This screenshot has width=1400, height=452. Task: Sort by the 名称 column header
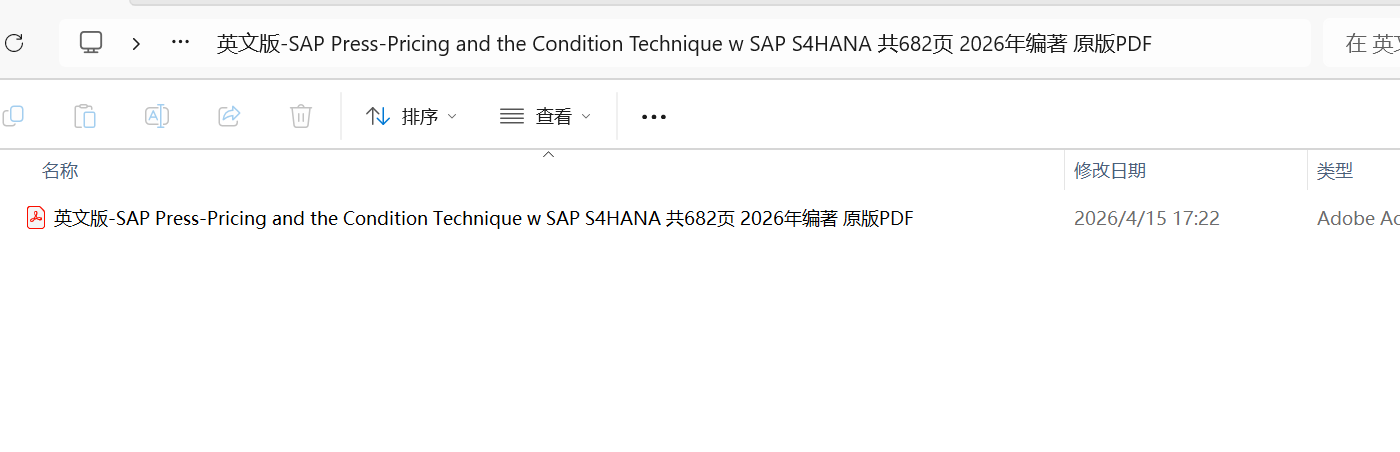pyautogui.click(x=60, y=171)
